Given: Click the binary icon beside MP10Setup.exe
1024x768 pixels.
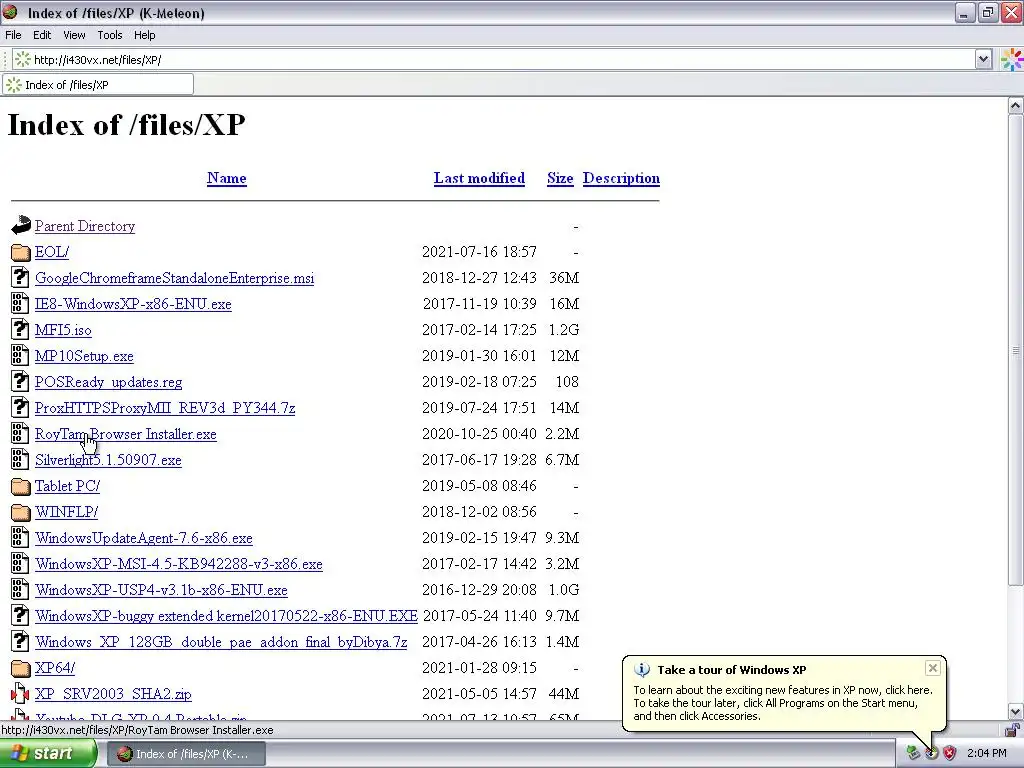Looking at the screenshot, I should pyautogui.click(x=20, y=355).
